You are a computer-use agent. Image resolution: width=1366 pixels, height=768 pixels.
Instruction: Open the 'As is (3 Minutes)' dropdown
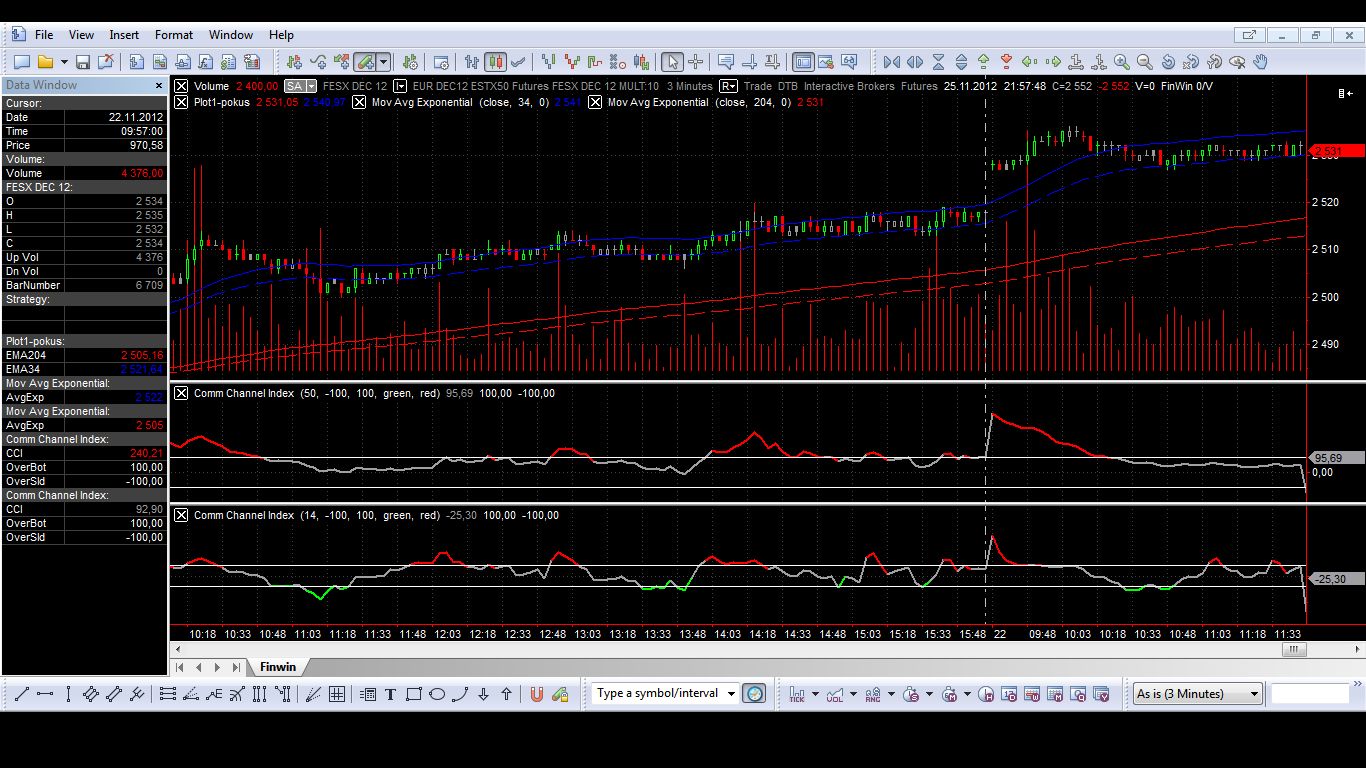(1254, 694)
